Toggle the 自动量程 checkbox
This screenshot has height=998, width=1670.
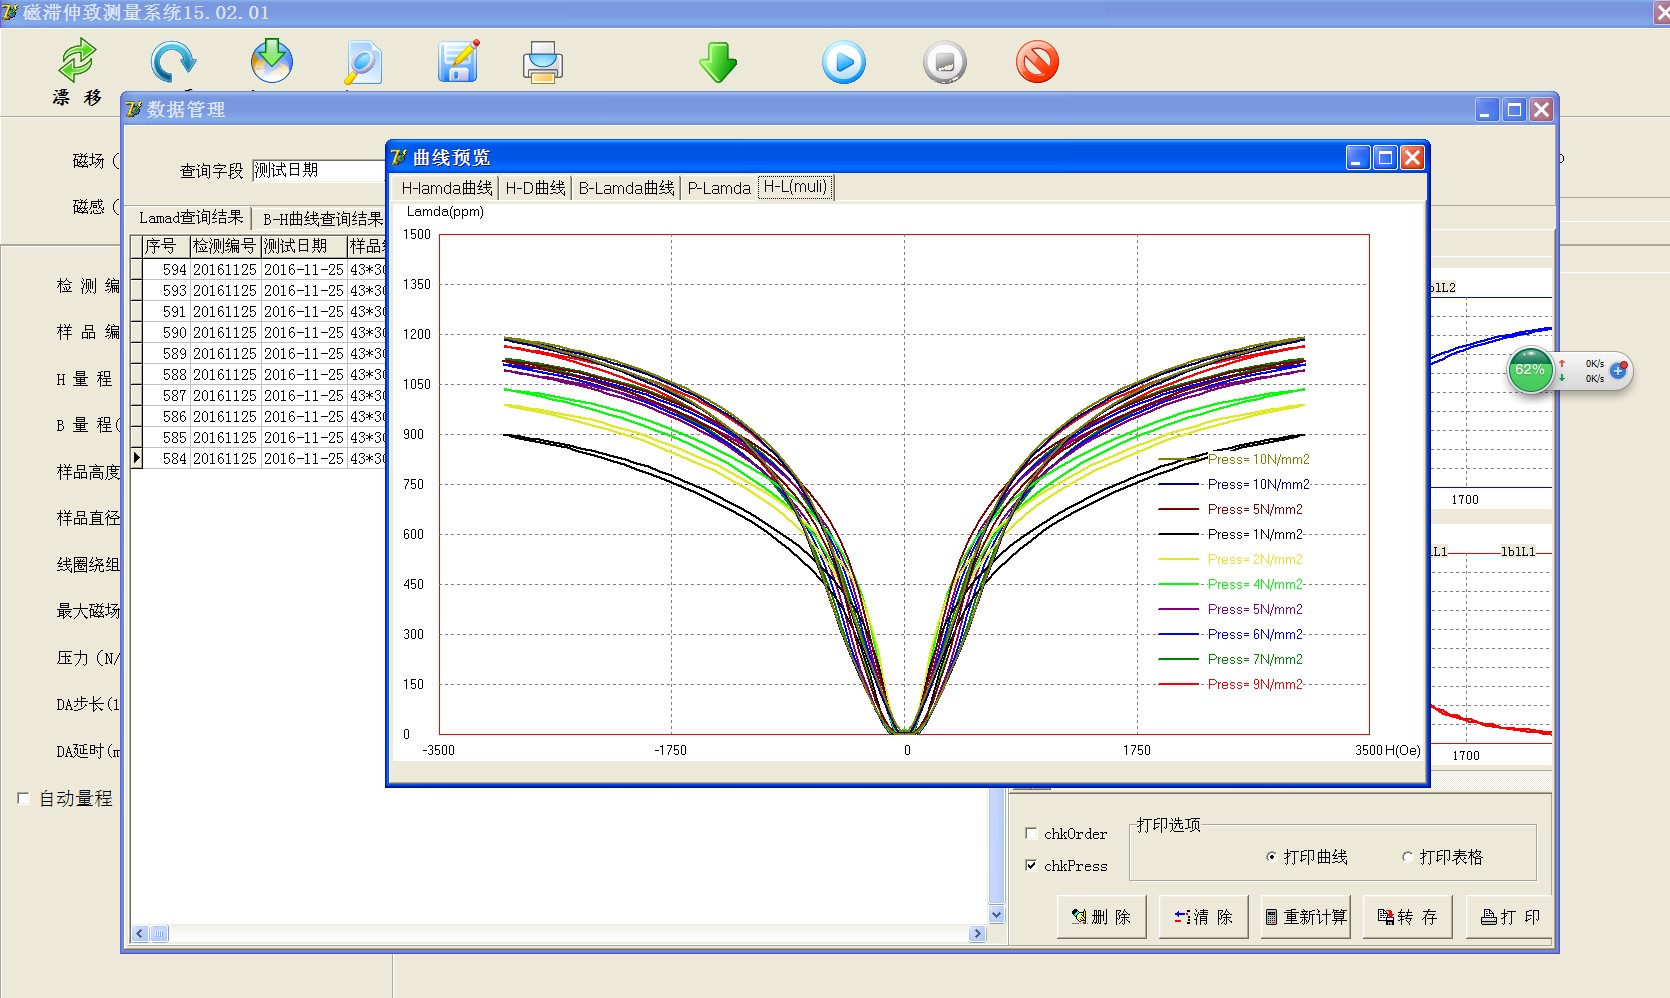pyautogui.click(x=23, y=798)
